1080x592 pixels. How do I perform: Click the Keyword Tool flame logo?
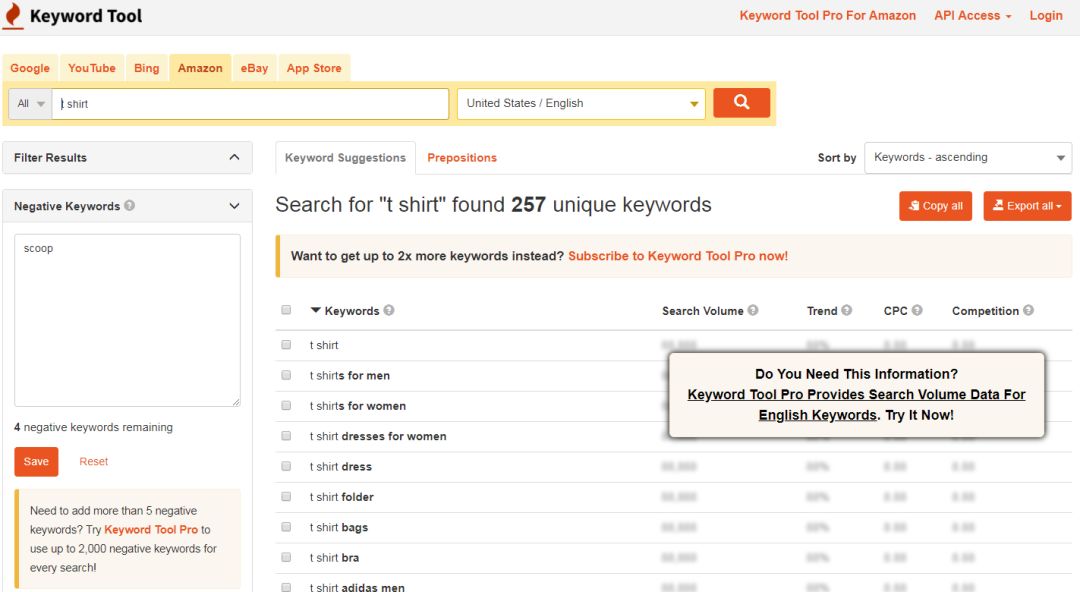coord(13,16)
